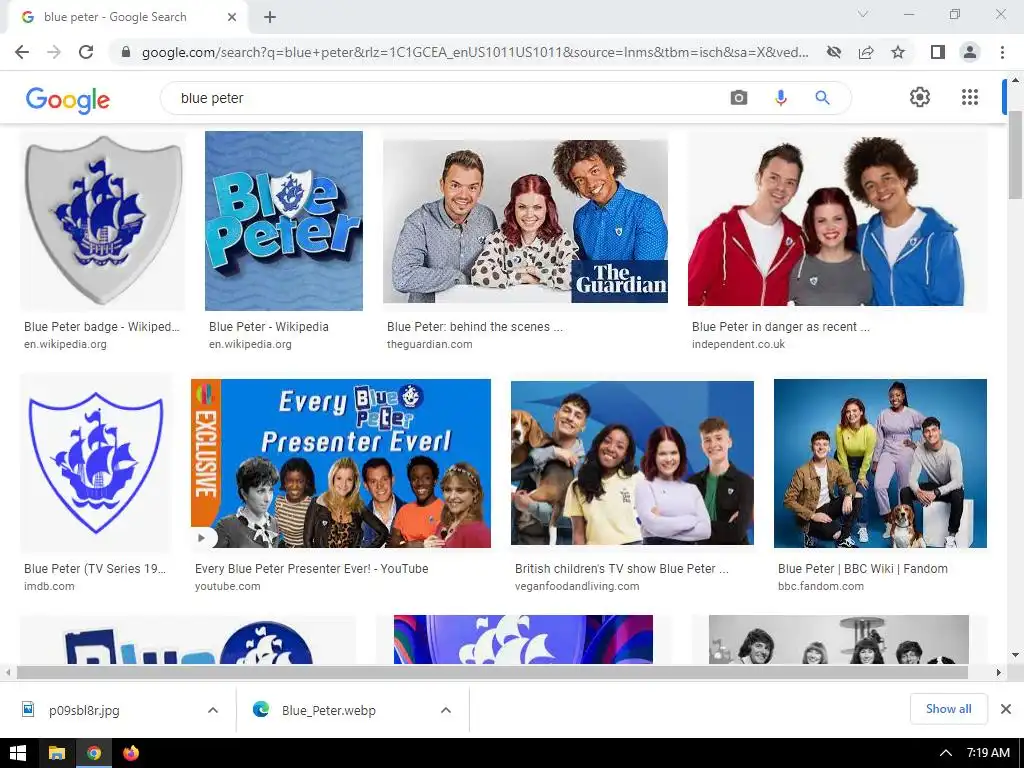Open The Guardian presenters image
This screenshot has height=768, width=1024.
pyautogui.click(x=525, y=221)
